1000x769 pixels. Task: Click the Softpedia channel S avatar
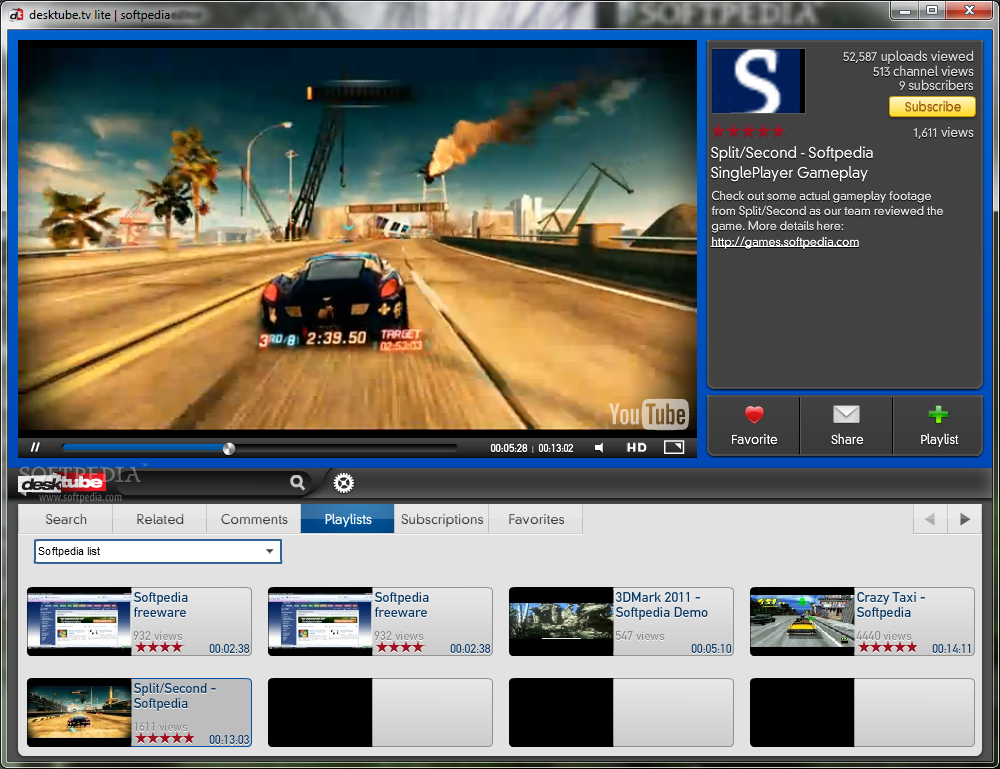[758, 81]
